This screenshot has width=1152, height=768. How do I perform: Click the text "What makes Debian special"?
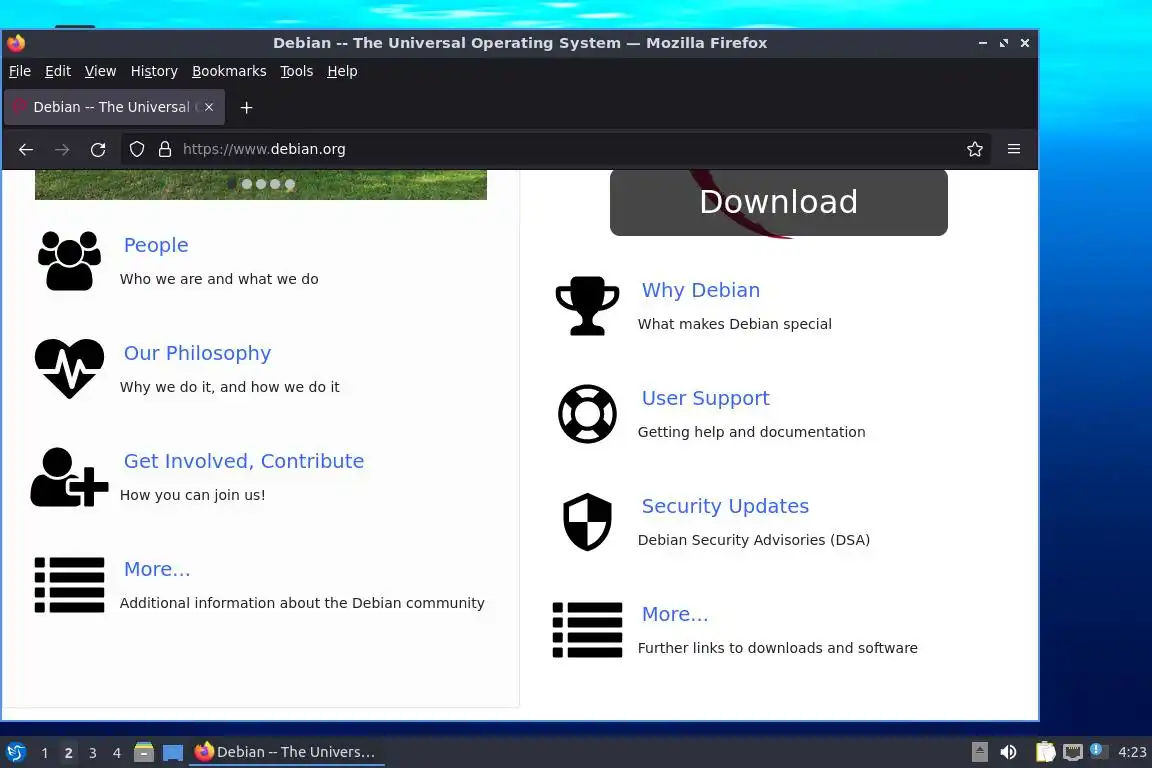[735, 324]
